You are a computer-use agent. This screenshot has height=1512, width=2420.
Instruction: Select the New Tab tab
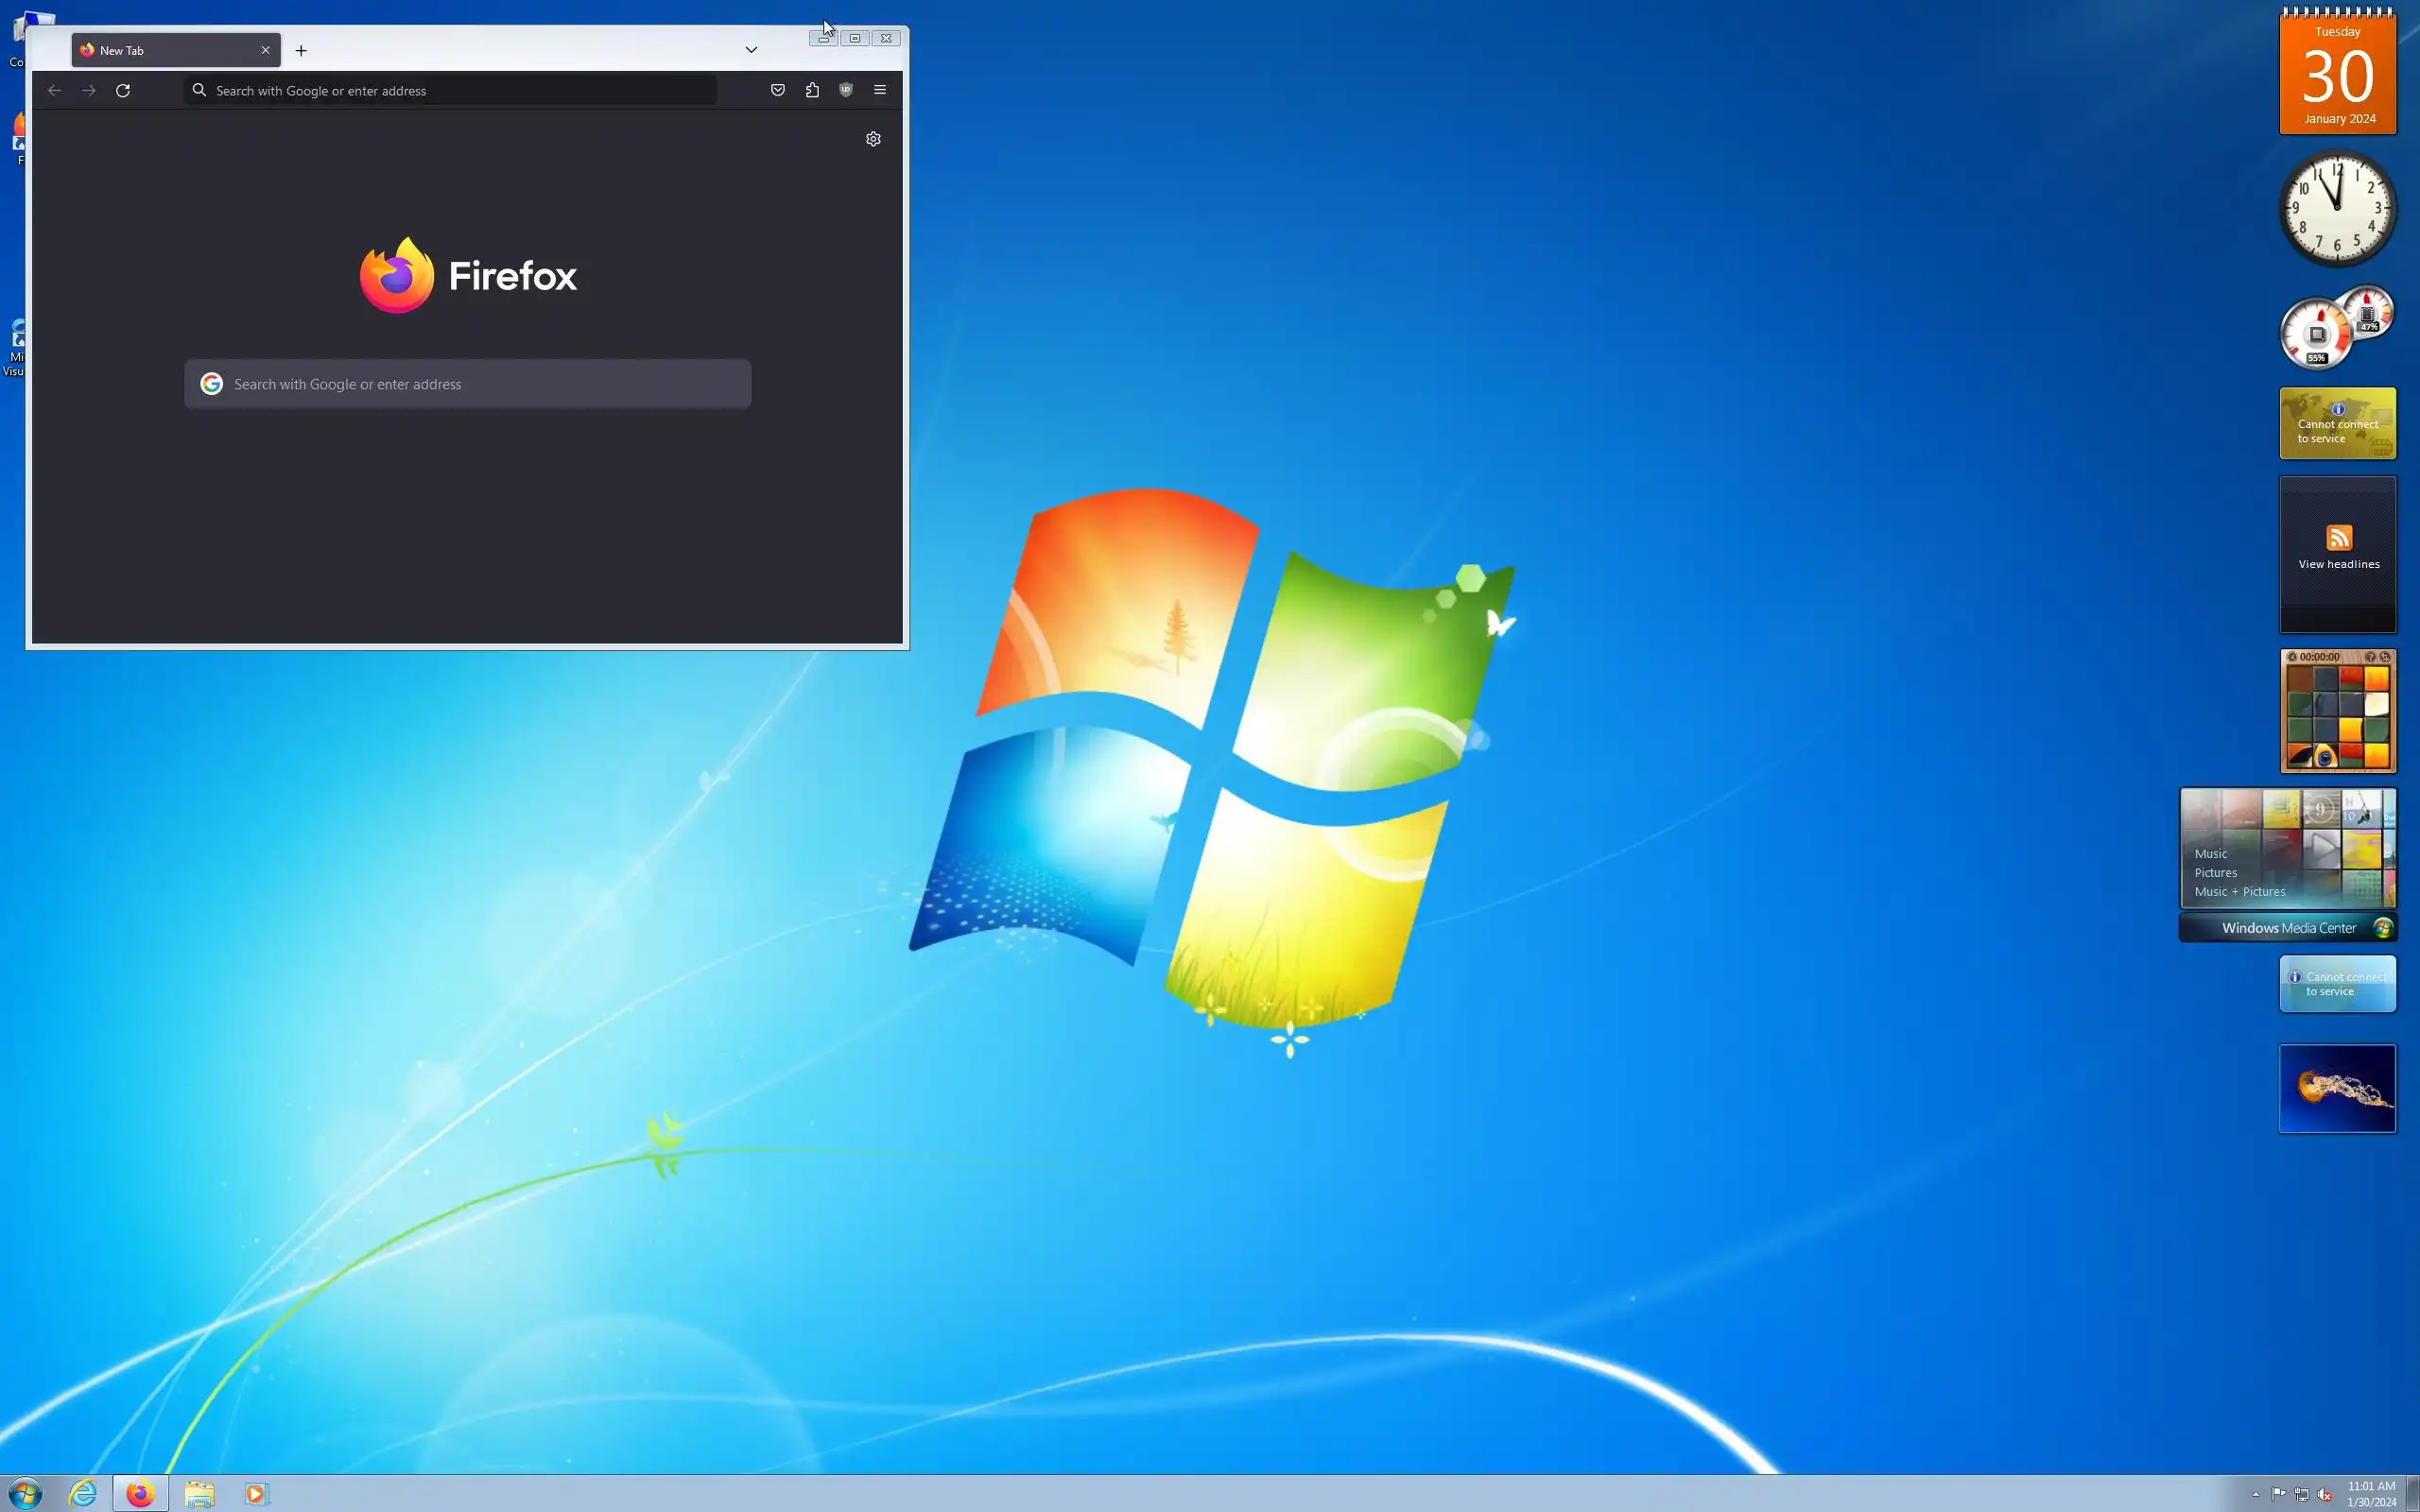(x=165, y=51)
